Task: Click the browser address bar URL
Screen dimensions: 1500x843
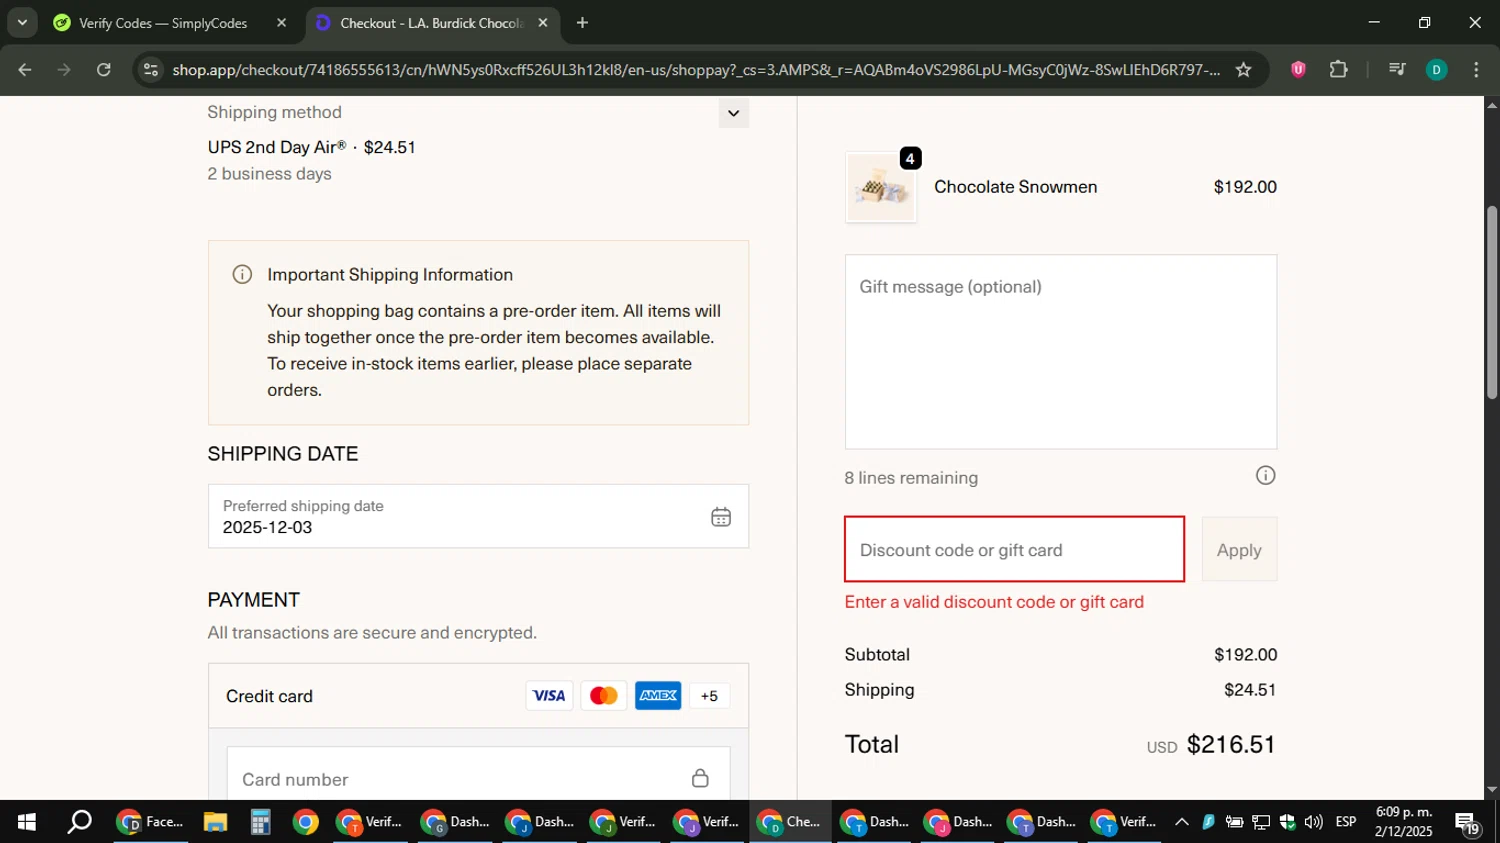Action: (695, 69)
